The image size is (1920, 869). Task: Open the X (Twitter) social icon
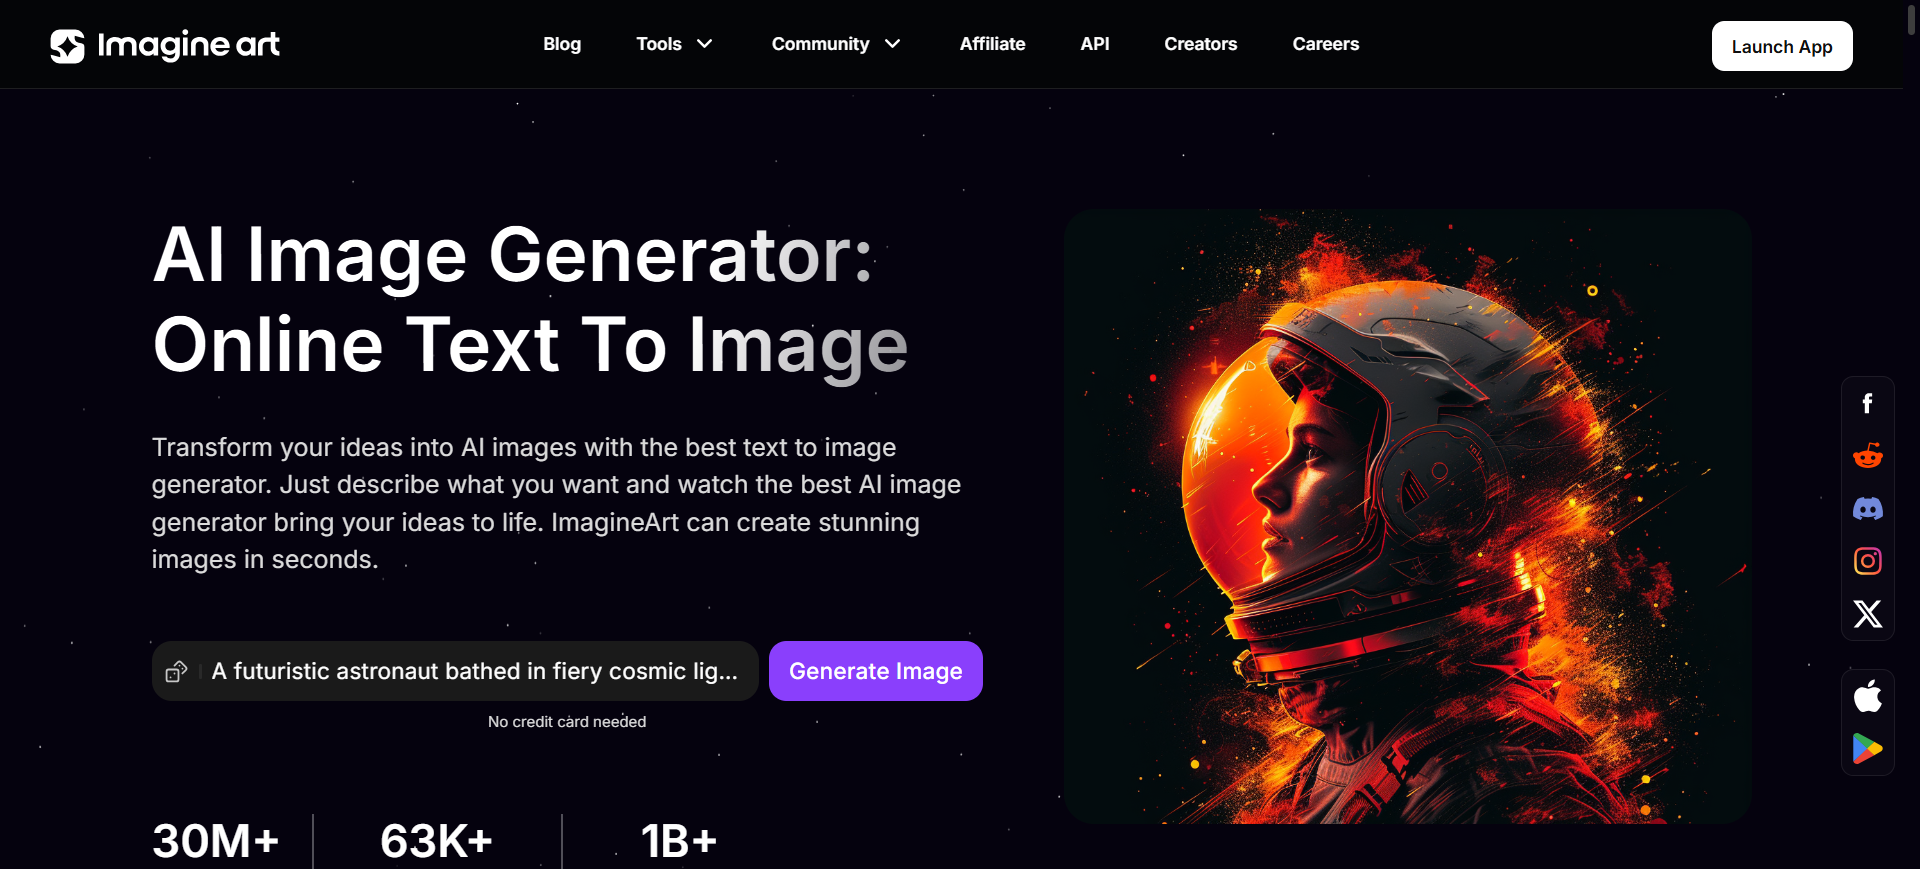click(x=1867, y=613)
